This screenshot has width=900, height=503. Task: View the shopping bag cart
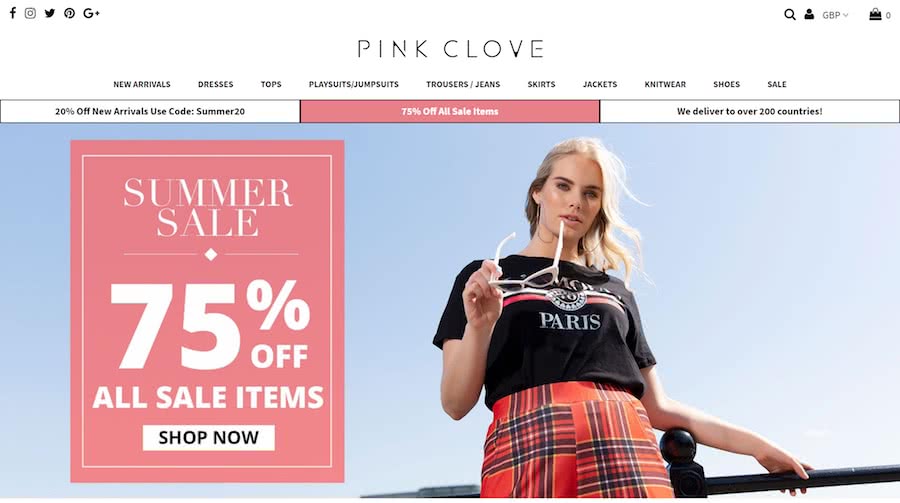(879, 14)
